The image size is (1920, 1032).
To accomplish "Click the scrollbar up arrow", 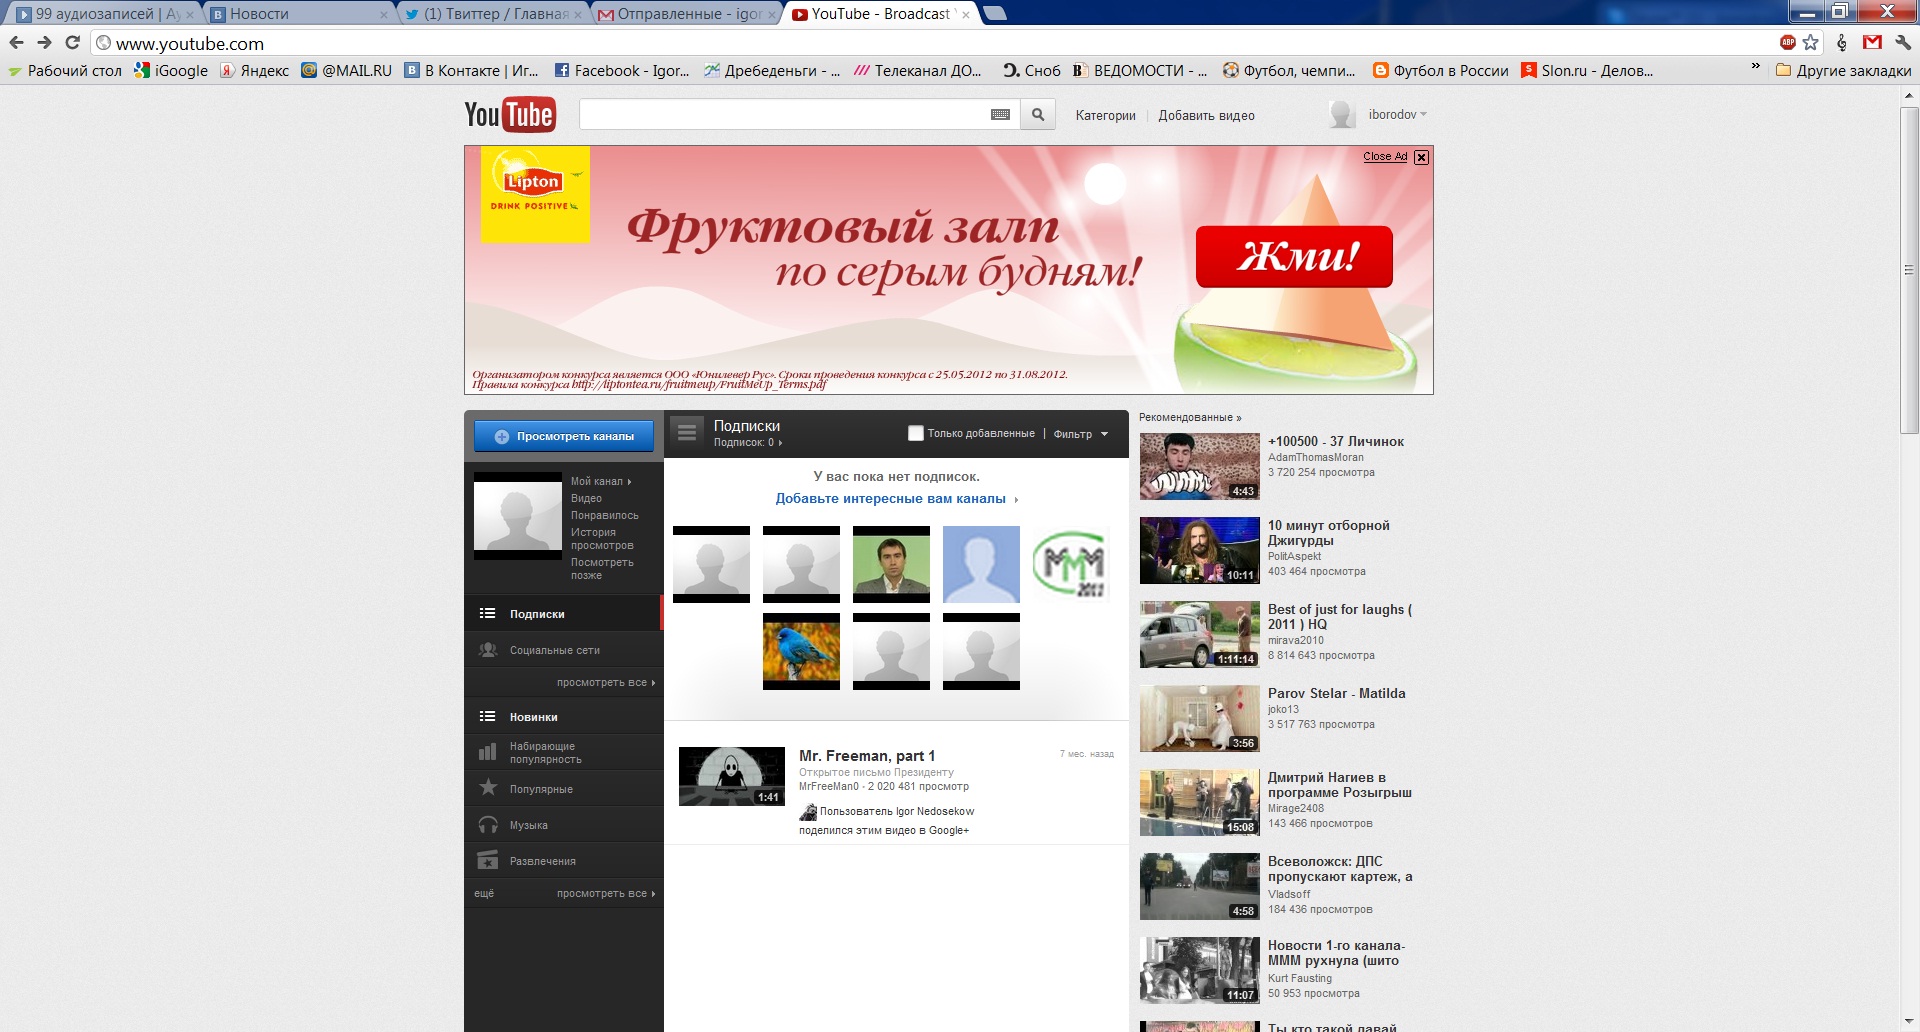I will point(1909,96).
